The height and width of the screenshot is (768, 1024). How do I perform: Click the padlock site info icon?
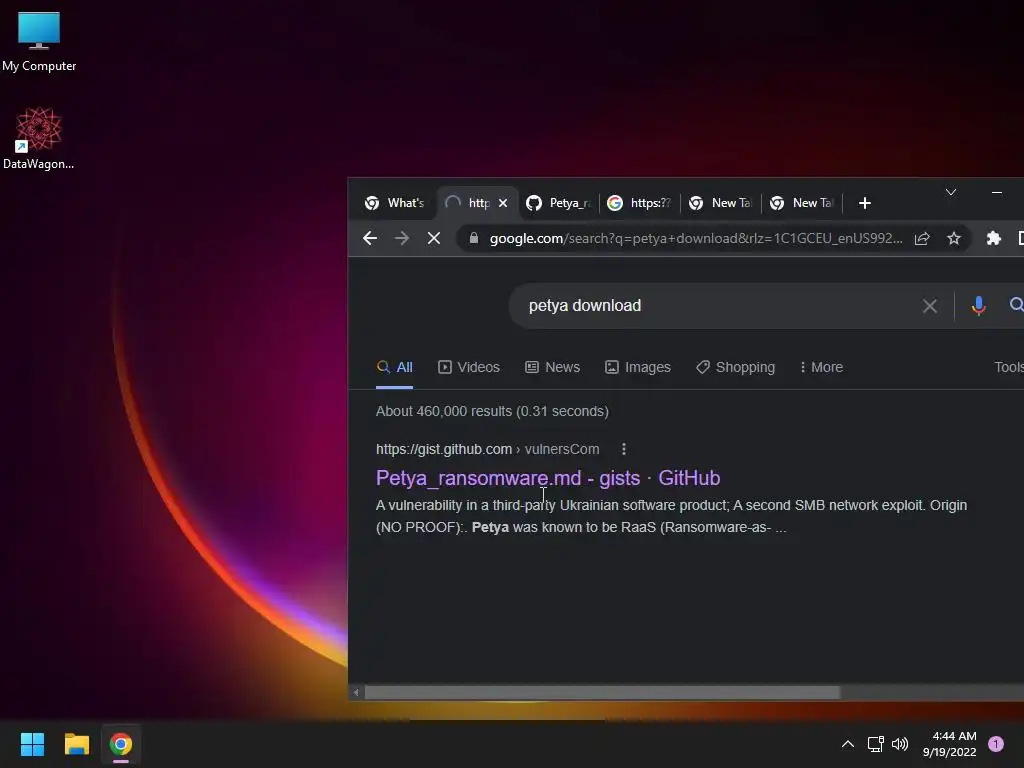click(474, 238)
